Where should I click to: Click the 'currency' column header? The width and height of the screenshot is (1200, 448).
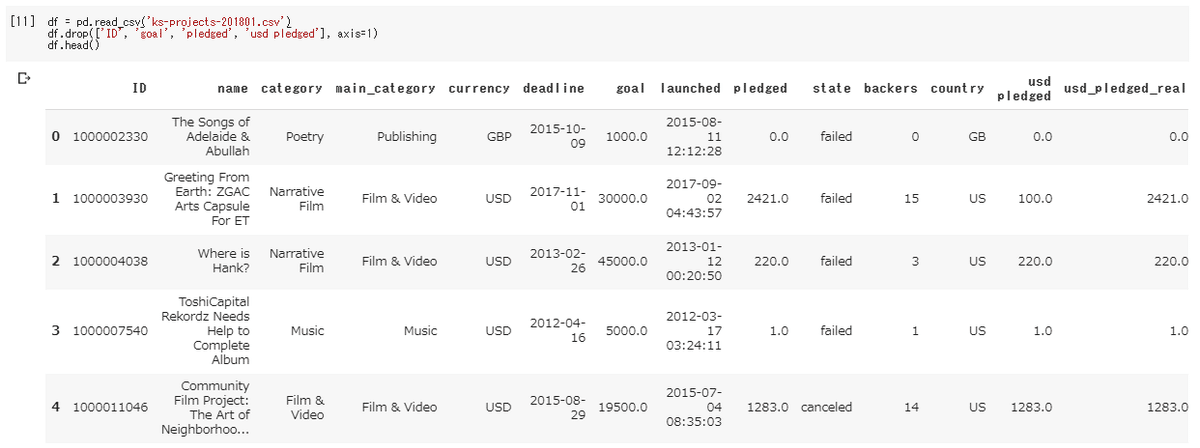[480, 88]
